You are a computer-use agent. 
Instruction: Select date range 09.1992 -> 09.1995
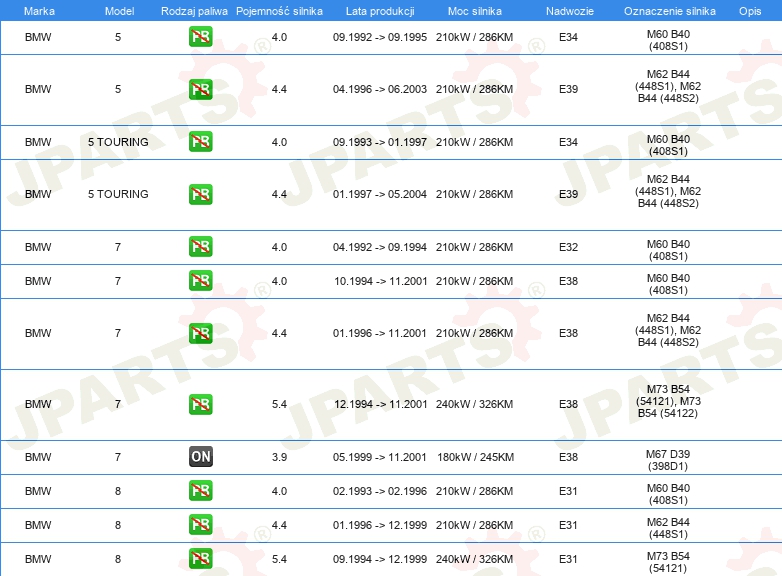click(x=380, y=37)
